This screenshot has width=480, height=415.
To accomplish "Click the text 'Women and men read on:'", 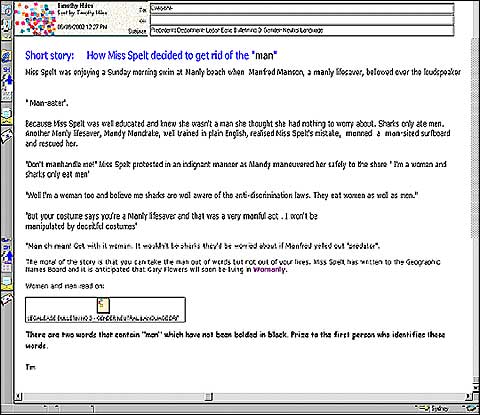I will 65,286.
